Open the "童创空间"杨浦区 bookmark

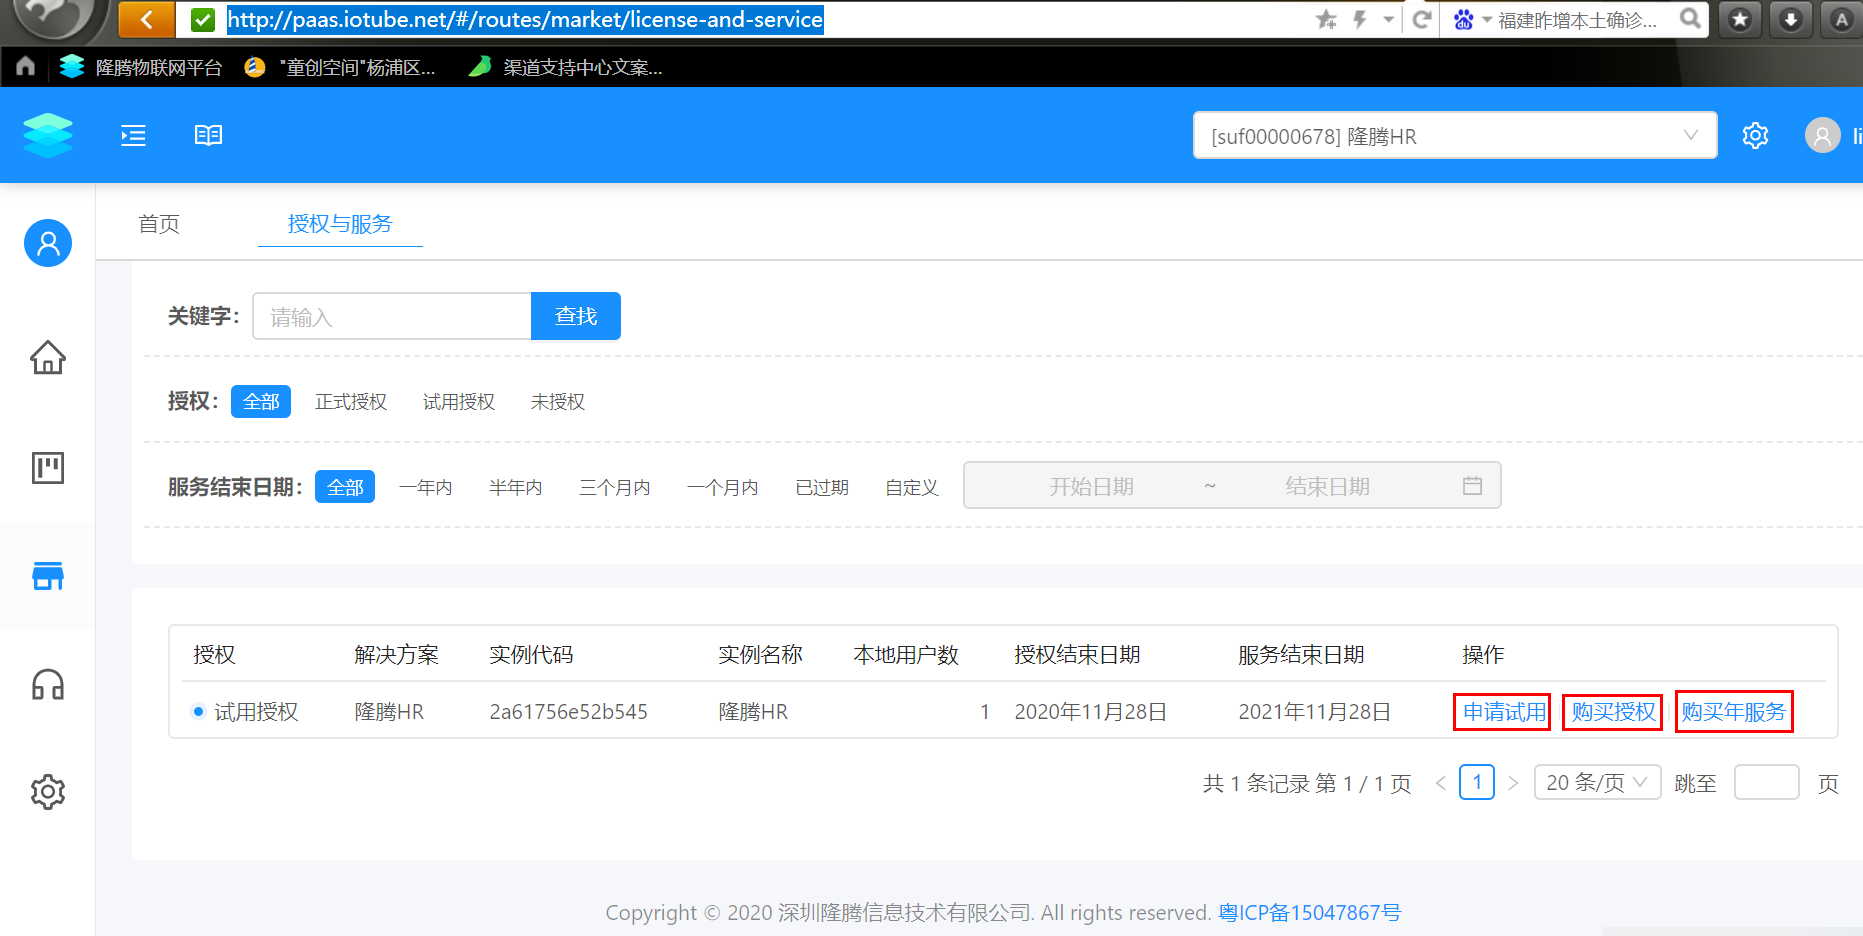[340, 67]
